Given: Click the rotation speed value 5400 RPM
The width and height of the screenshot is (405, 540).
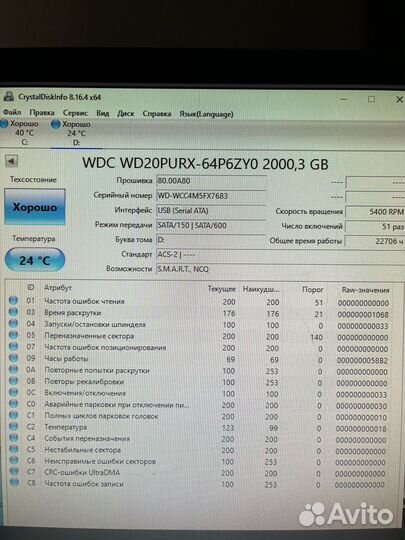Looking at the screenshot, I should (375, 212).
